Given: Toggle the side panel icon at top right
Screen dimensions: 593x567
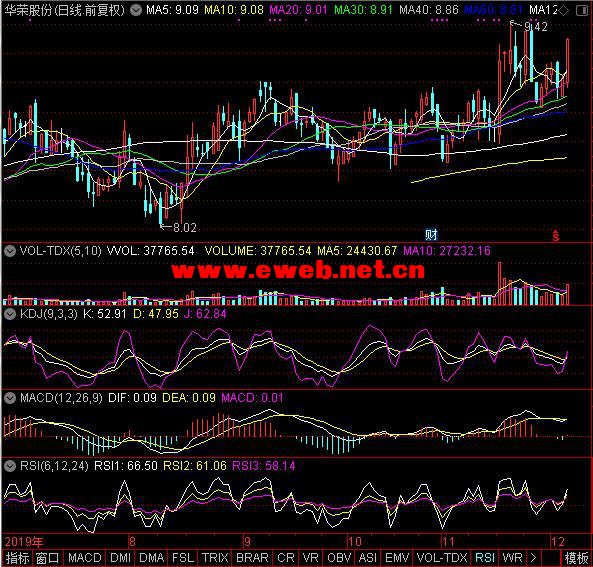Looking at the screenshot, I should 581,11.
